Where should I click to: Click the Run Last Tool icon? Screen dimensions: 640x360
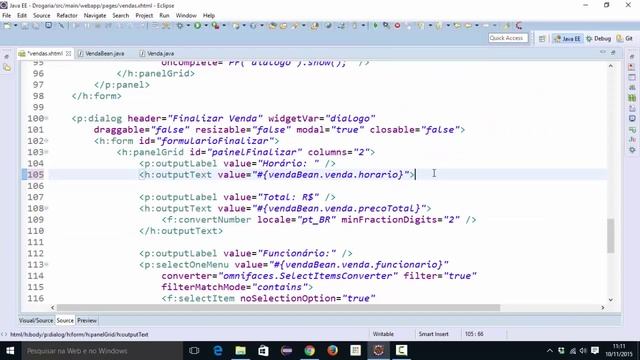[216, 26]
